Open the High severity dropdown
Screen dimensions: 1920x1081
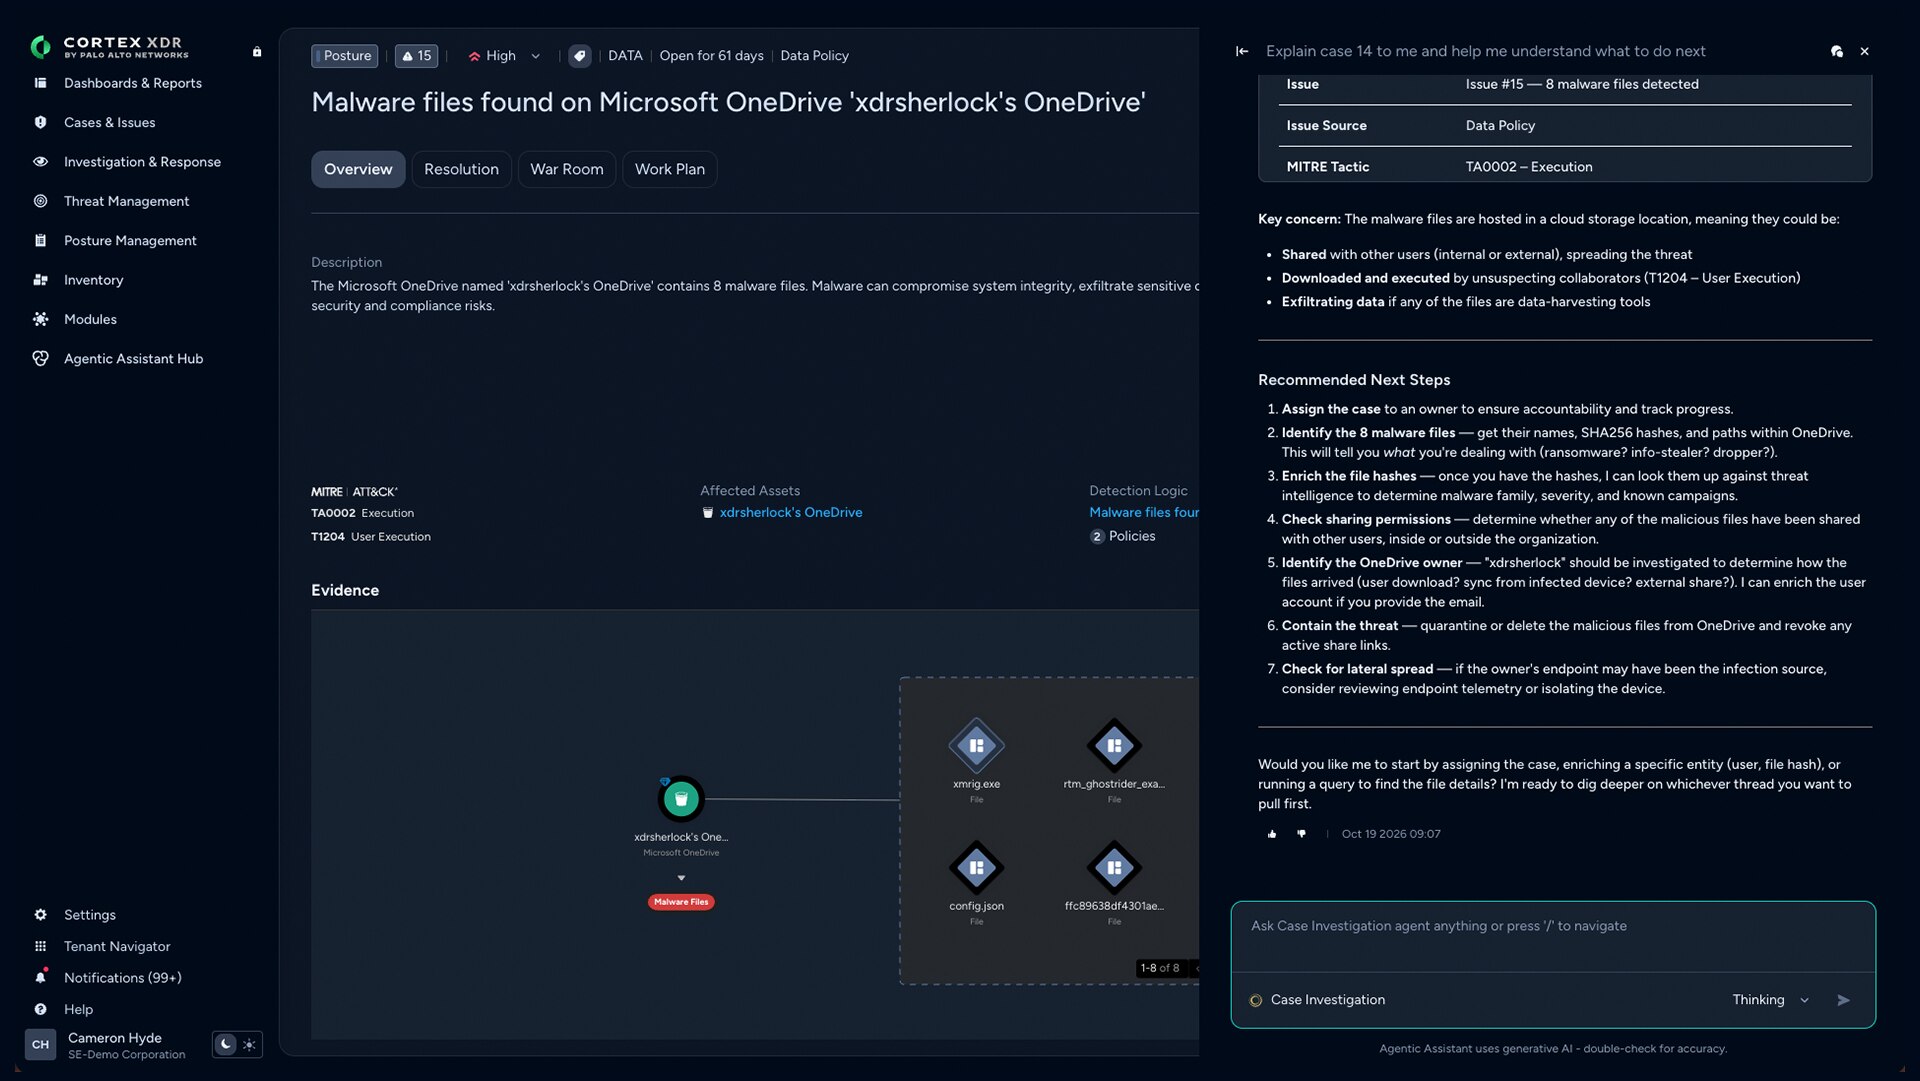[504, 56]
